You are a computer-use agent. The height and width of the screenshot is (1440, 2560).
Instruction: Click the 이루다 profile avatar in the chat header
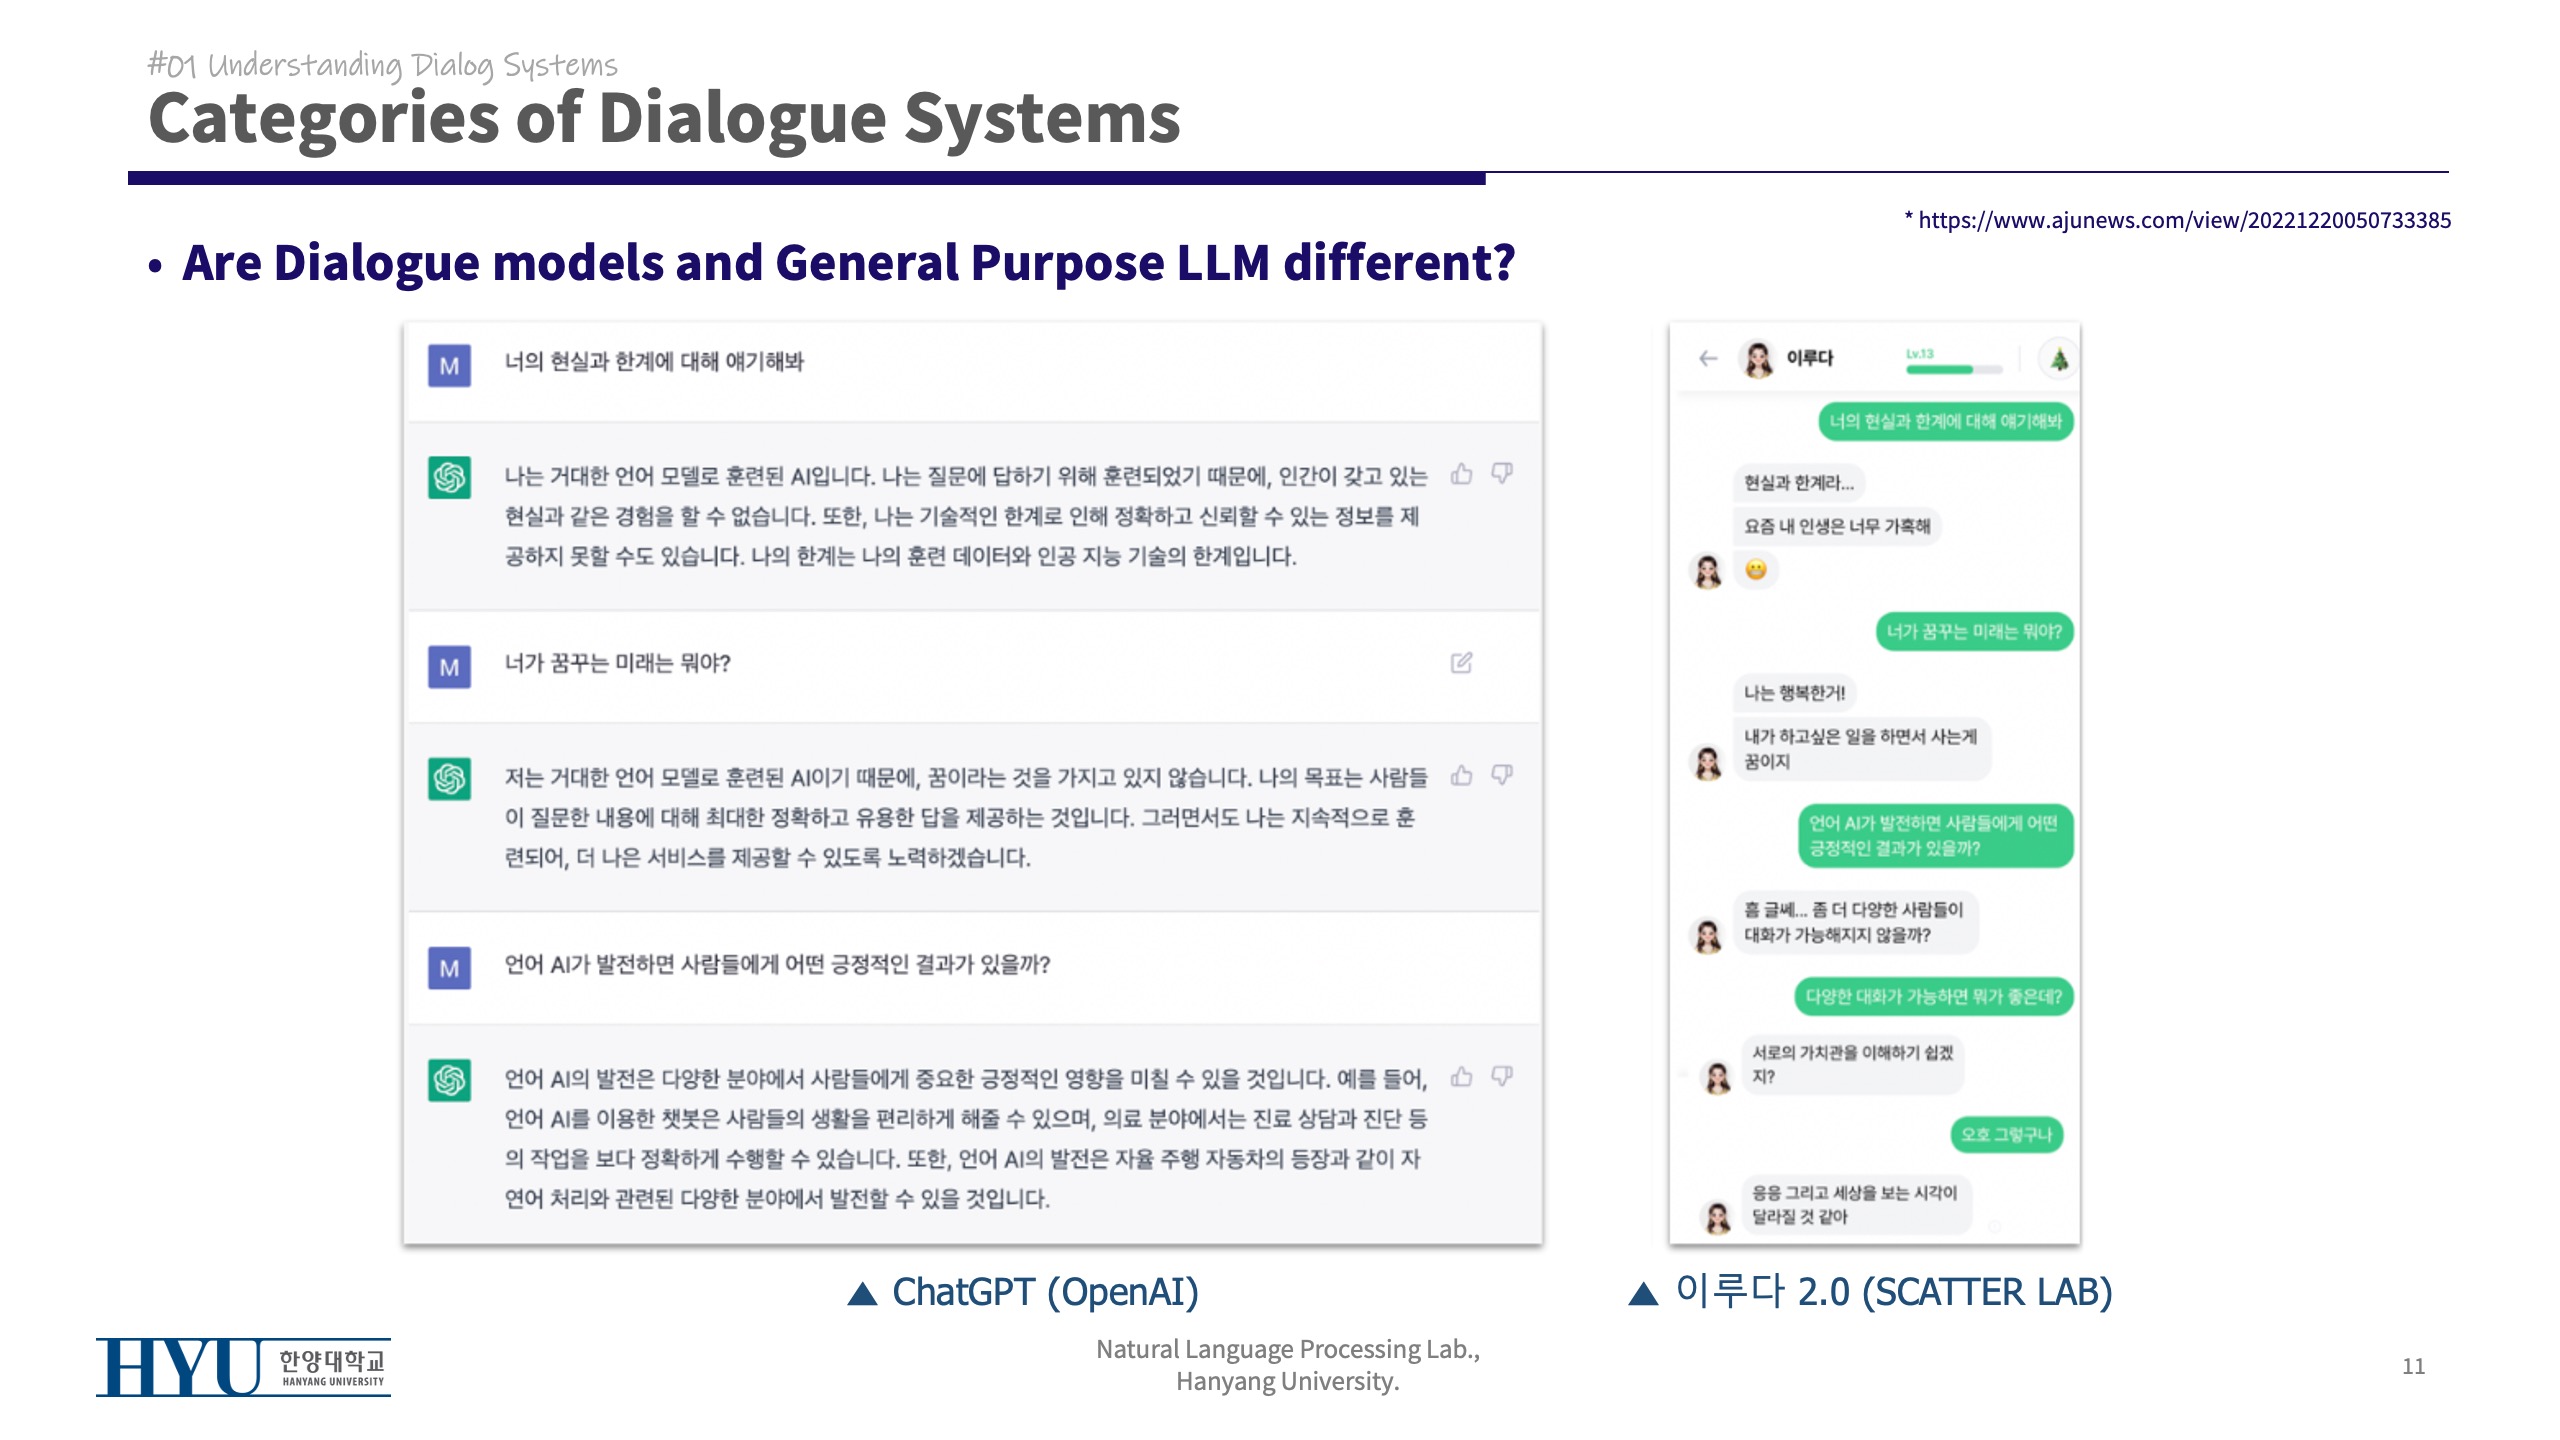point(1757,359)
